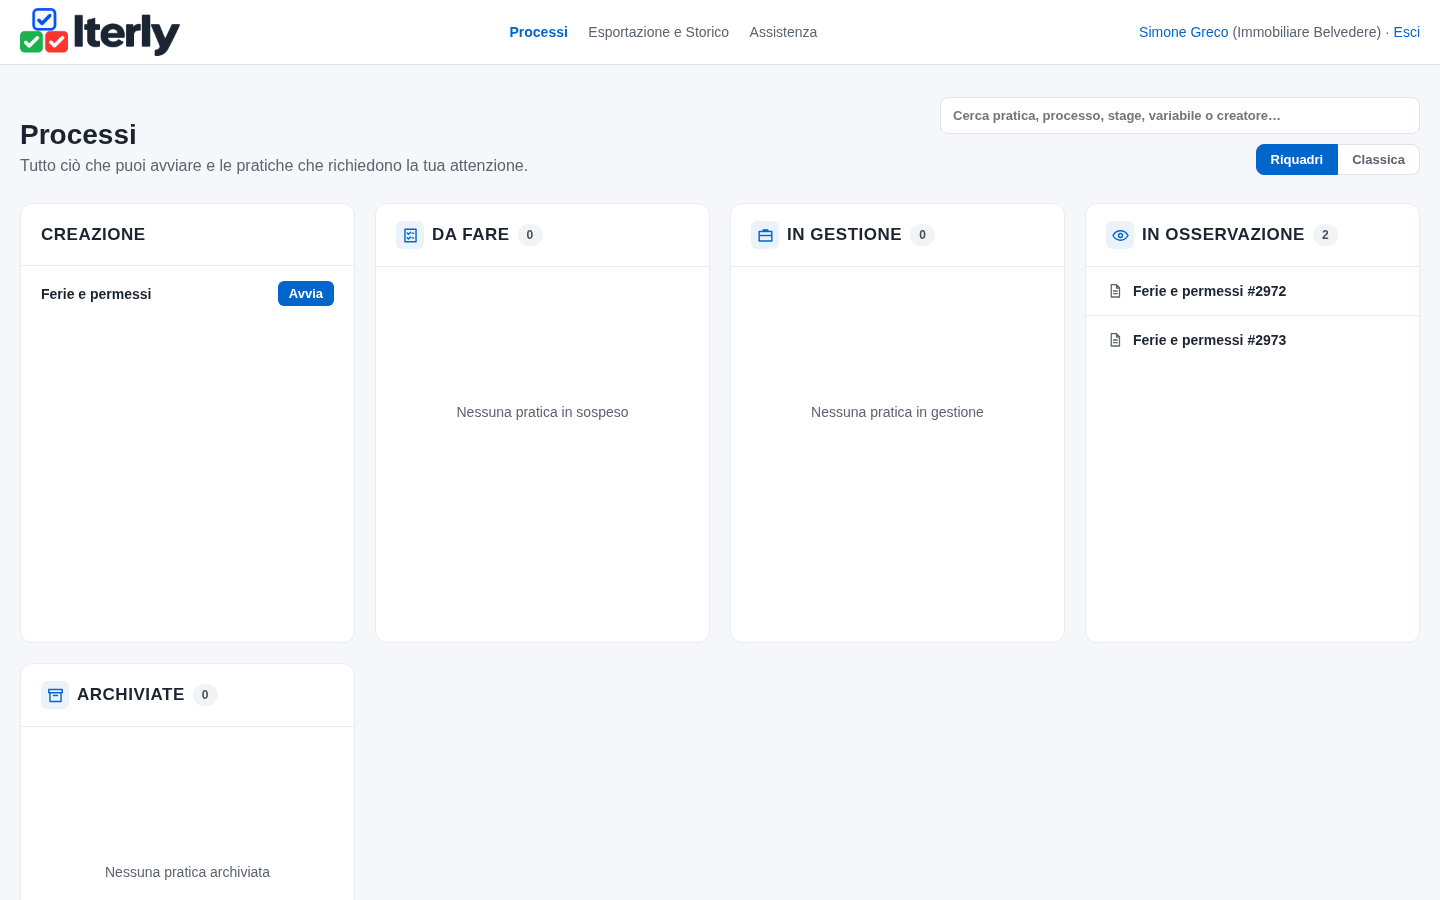The width and height of the screenshot is (1440, 900).
Task: Click the Iterly logo
Action: point(100,32)
